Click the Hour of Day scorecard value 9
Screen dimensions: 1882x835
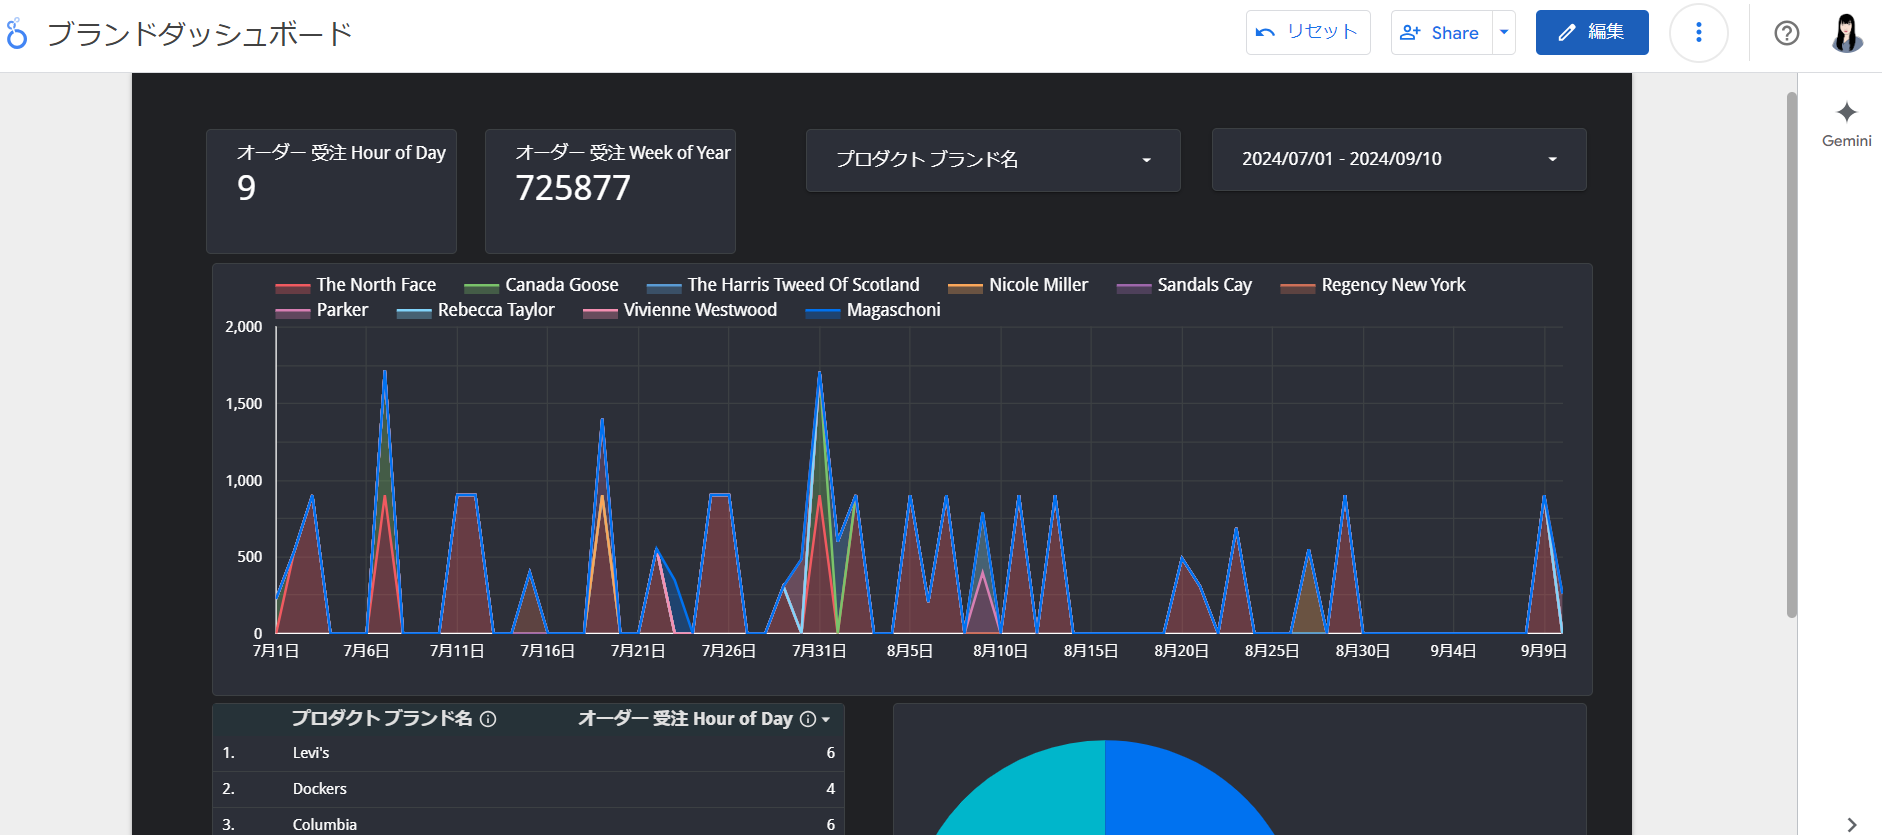pos(247,188)
